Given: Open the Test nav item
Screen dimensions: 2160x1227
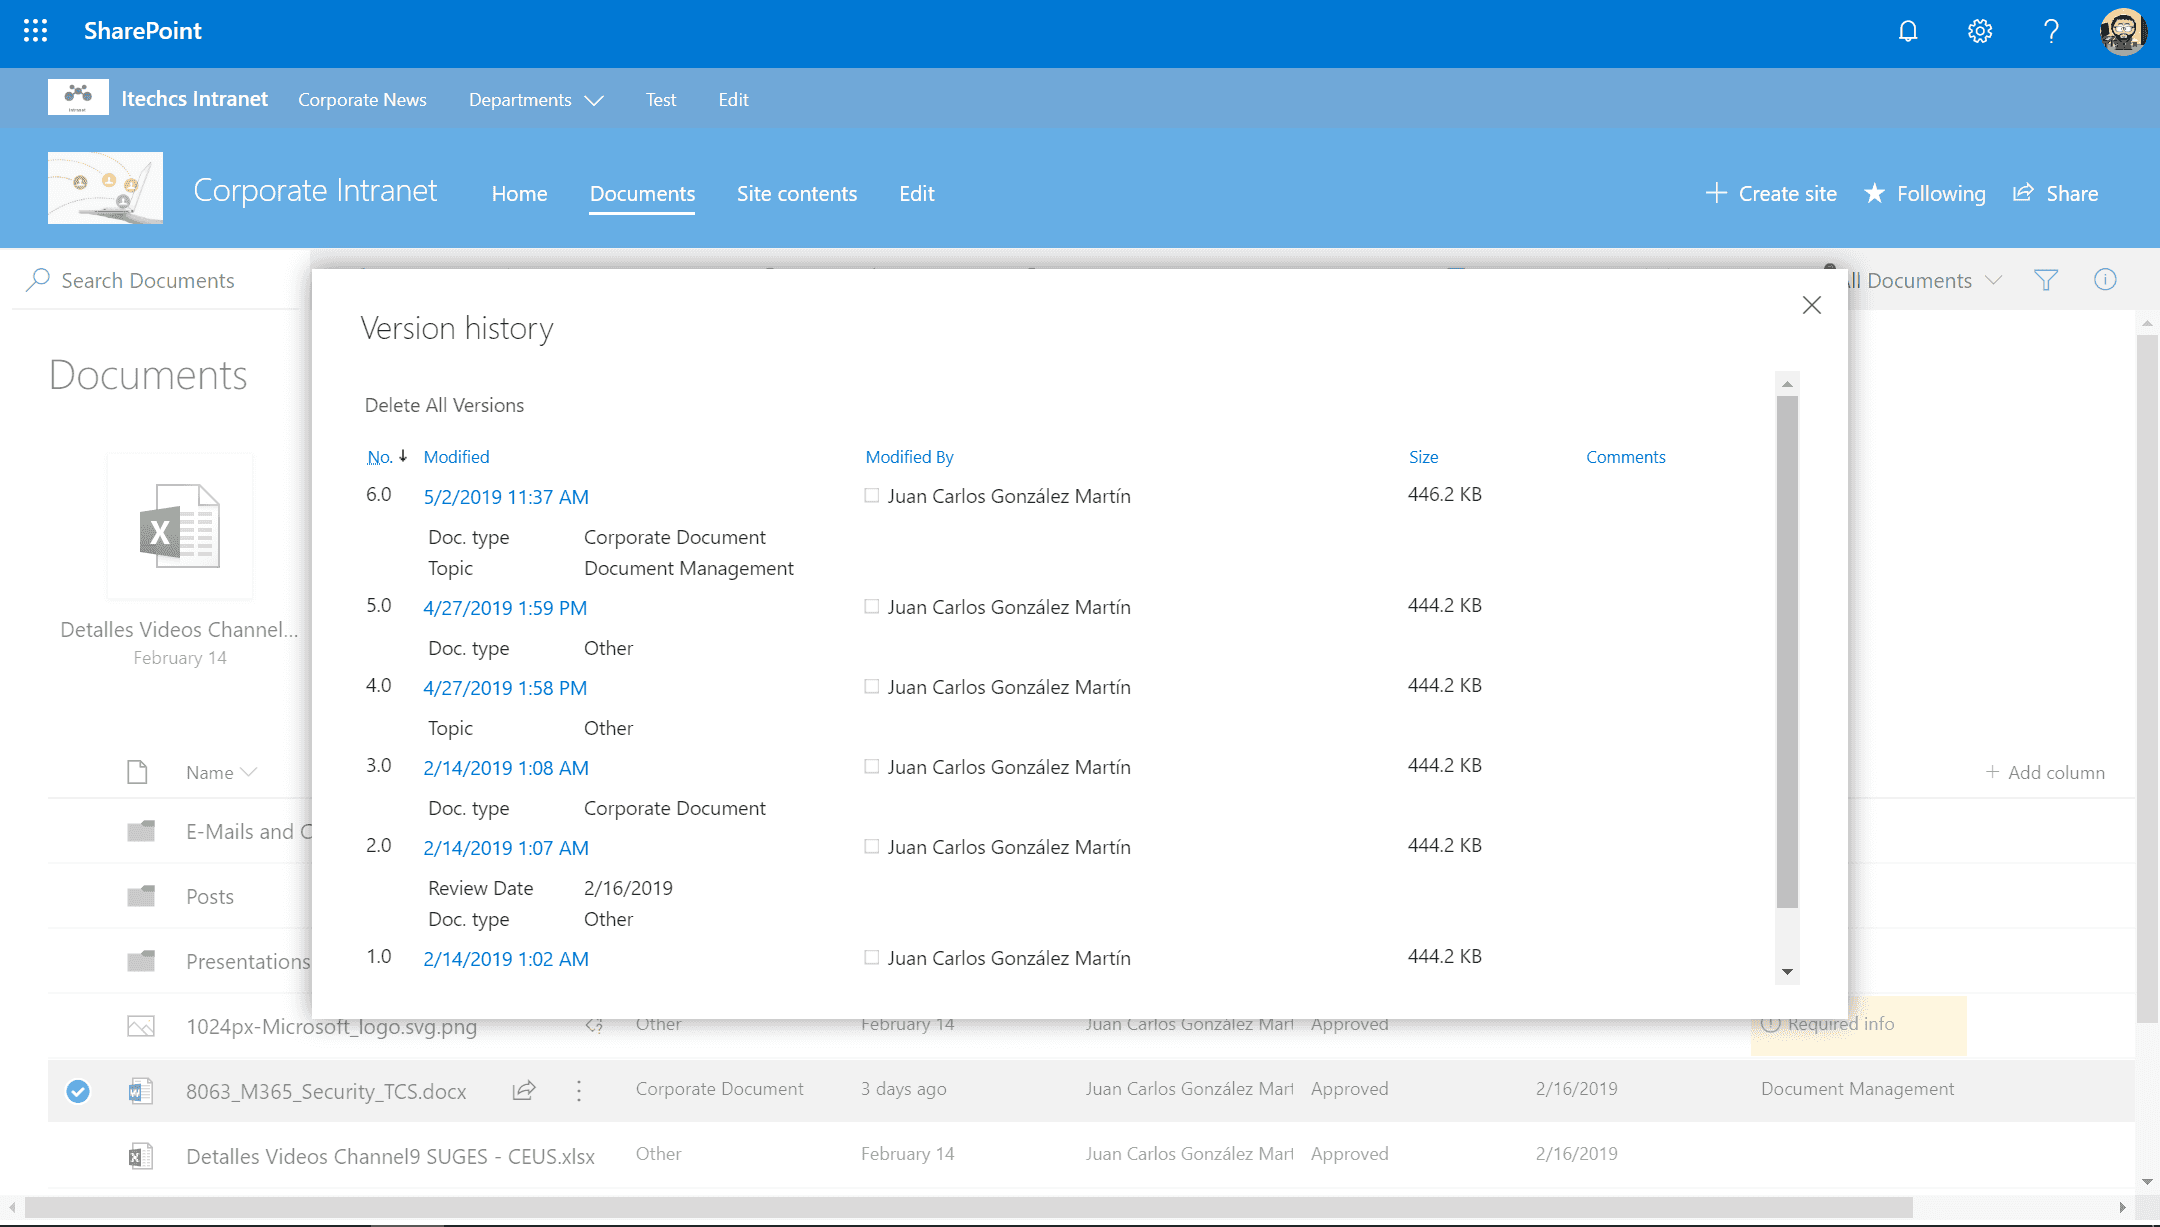Looking at the screenshot, I should tap(661, 99).
